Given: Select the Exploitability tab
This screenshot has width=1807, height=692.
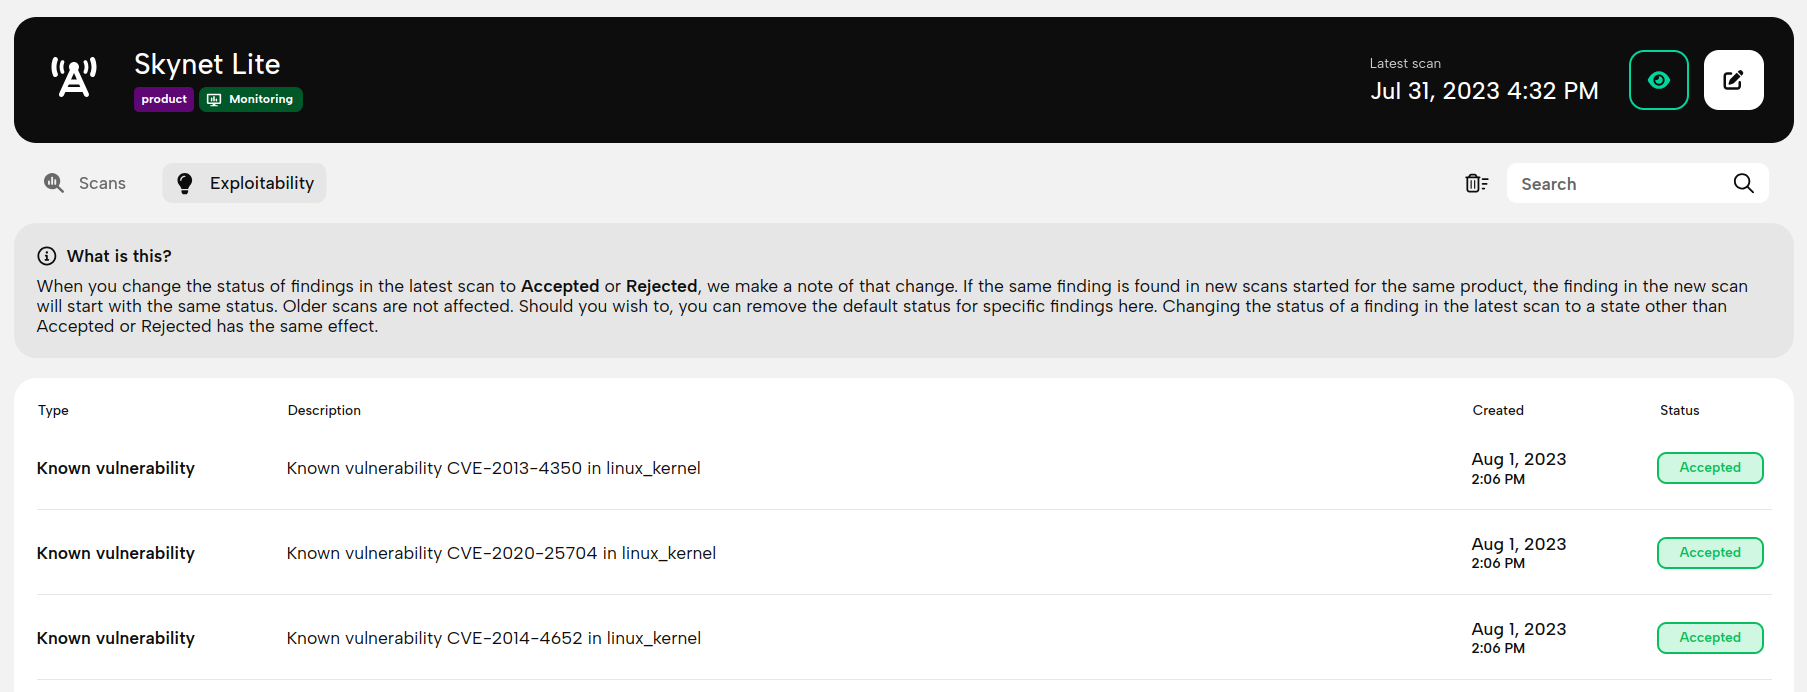Looking at the screenshot, I should coord(245,183).
